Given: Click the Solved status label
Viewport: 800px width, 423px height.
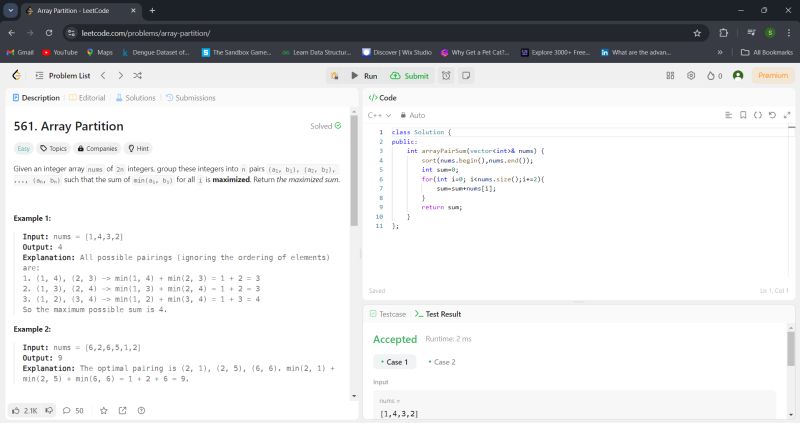Looking at the screenshot, I should (326, 126).
